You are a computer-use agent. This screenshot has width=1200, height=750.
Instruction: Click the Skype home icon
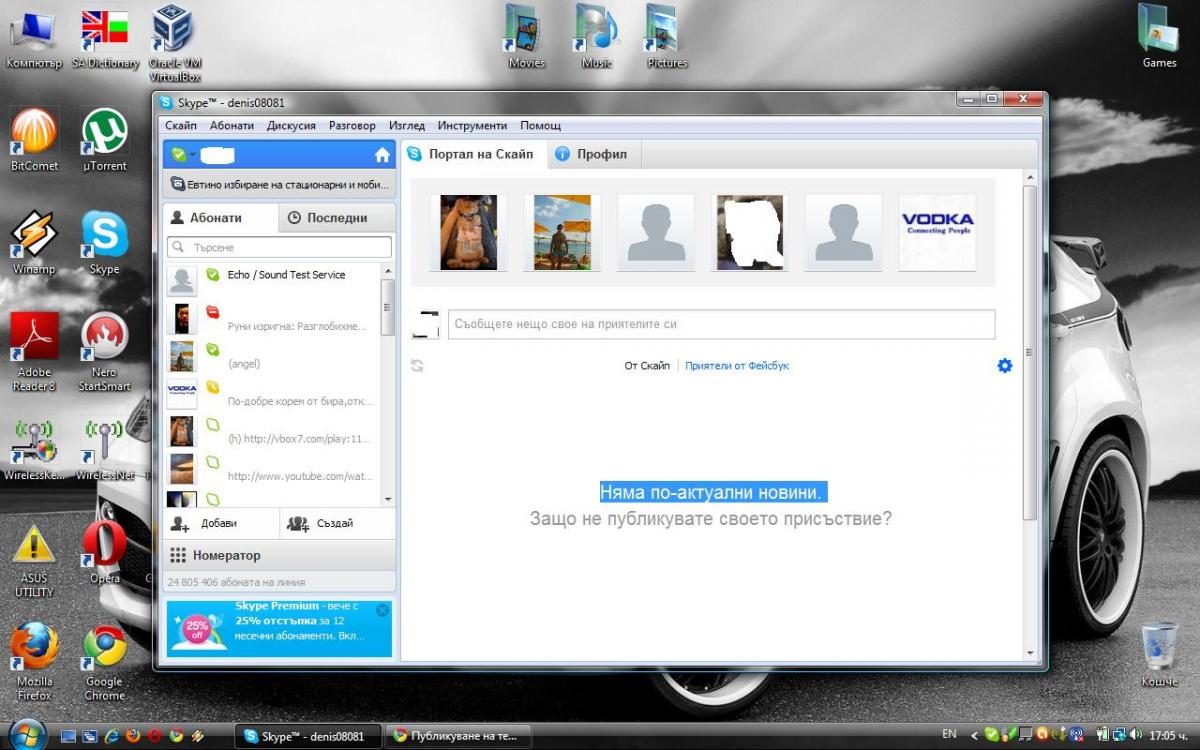coord(382,155)
